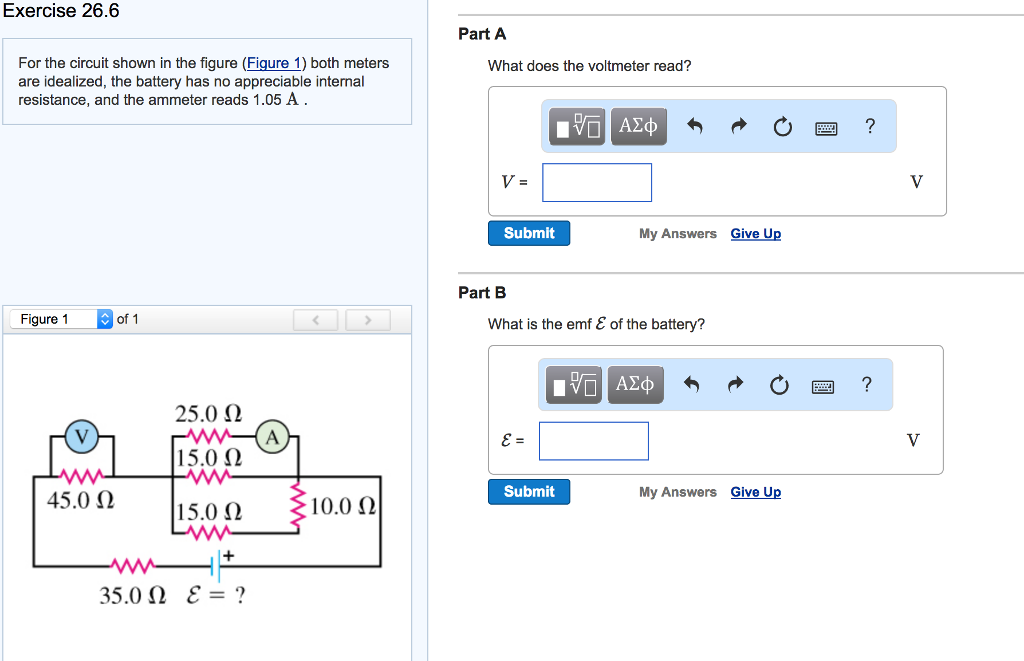Image resolution: width=1024 pixels, height=661 pixels.
Task: Click the redo arrow in Part A toolbar
Action: point(739,126)
